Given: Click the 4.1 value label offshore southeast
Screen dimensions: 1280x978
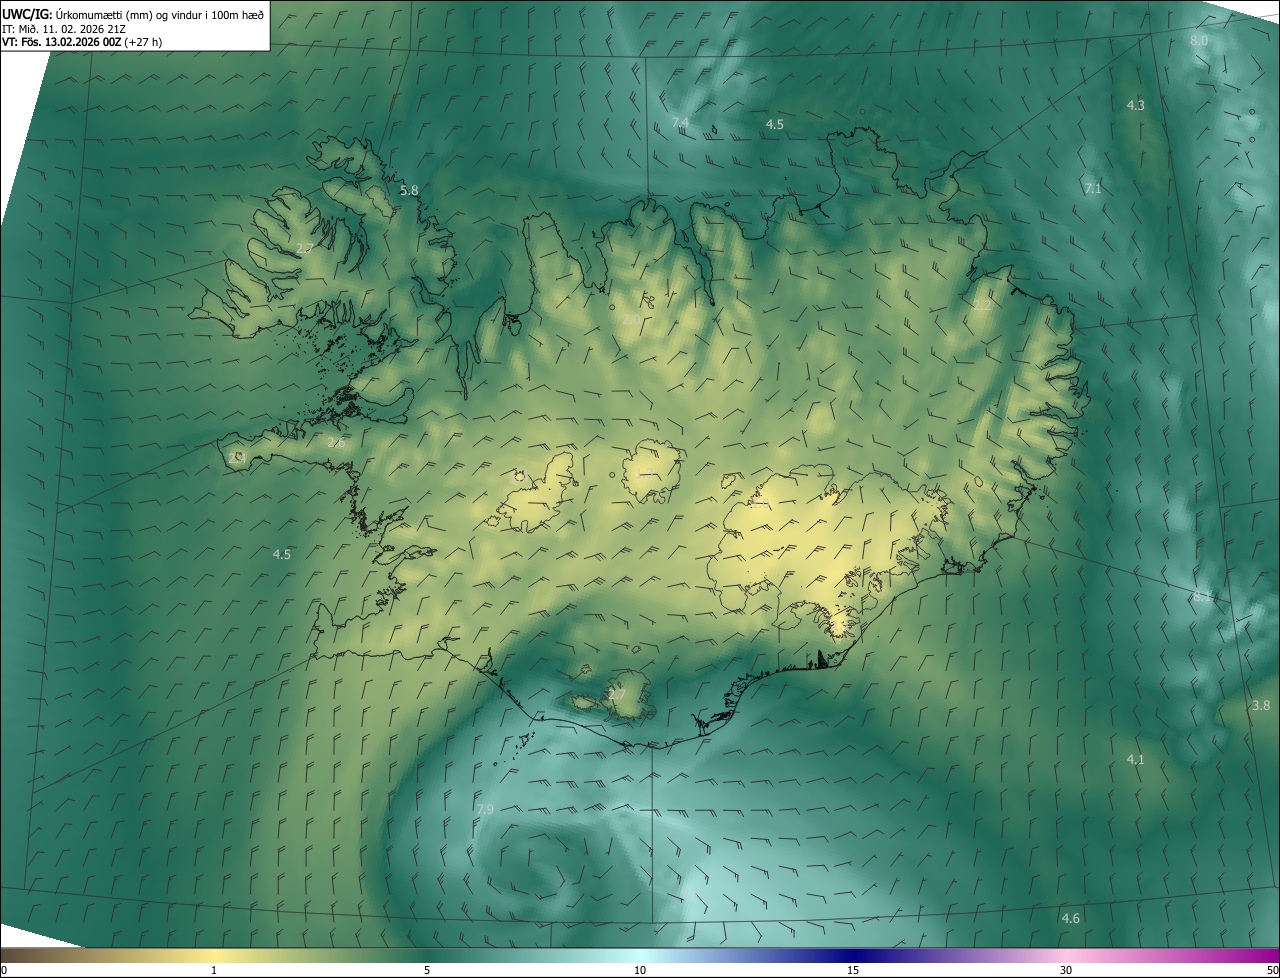Looking at the screenshot, I should point(1135,760).
